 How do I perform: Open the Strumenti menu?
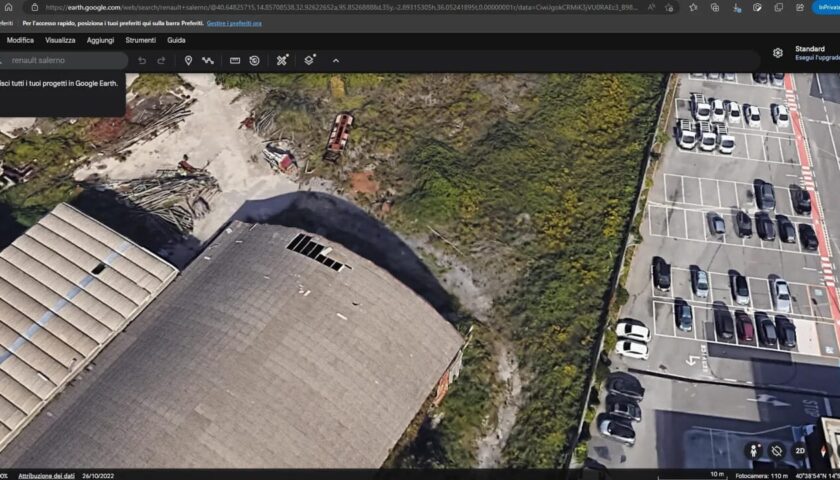(x=140, y=40)
